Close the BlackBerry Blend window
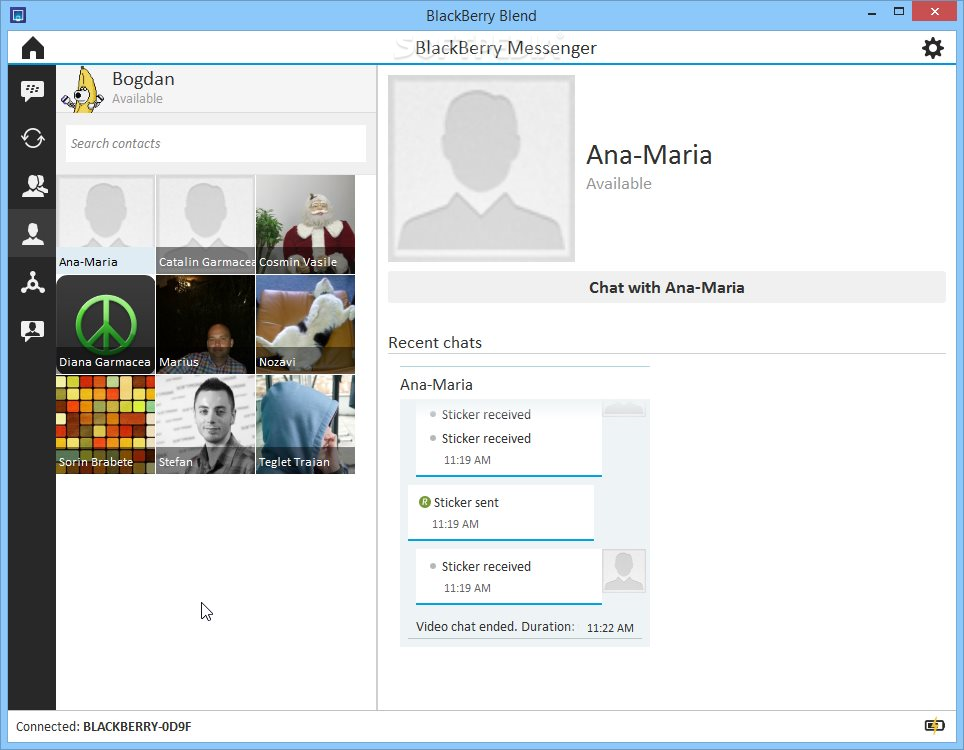 pyautogui.click(x=934, y=12)
